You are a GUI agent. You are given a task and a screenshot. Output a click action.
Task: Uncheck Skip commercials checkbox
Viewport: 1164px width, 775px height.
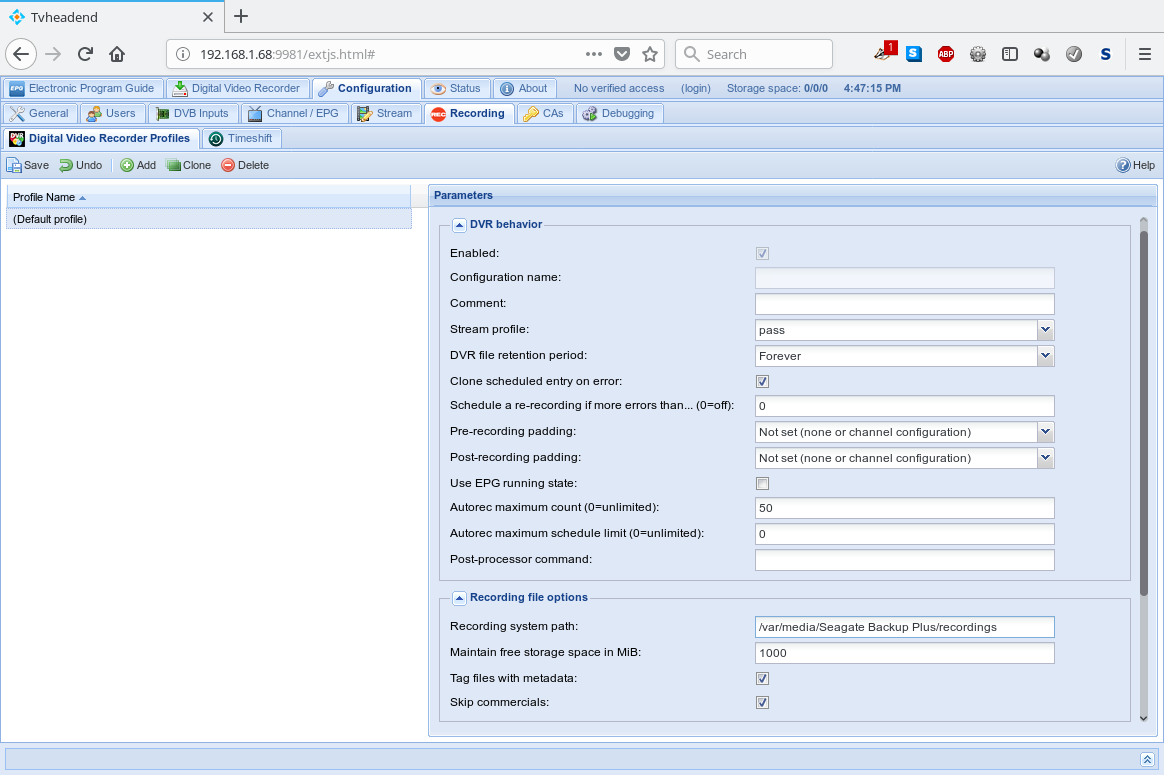[762, 703]
